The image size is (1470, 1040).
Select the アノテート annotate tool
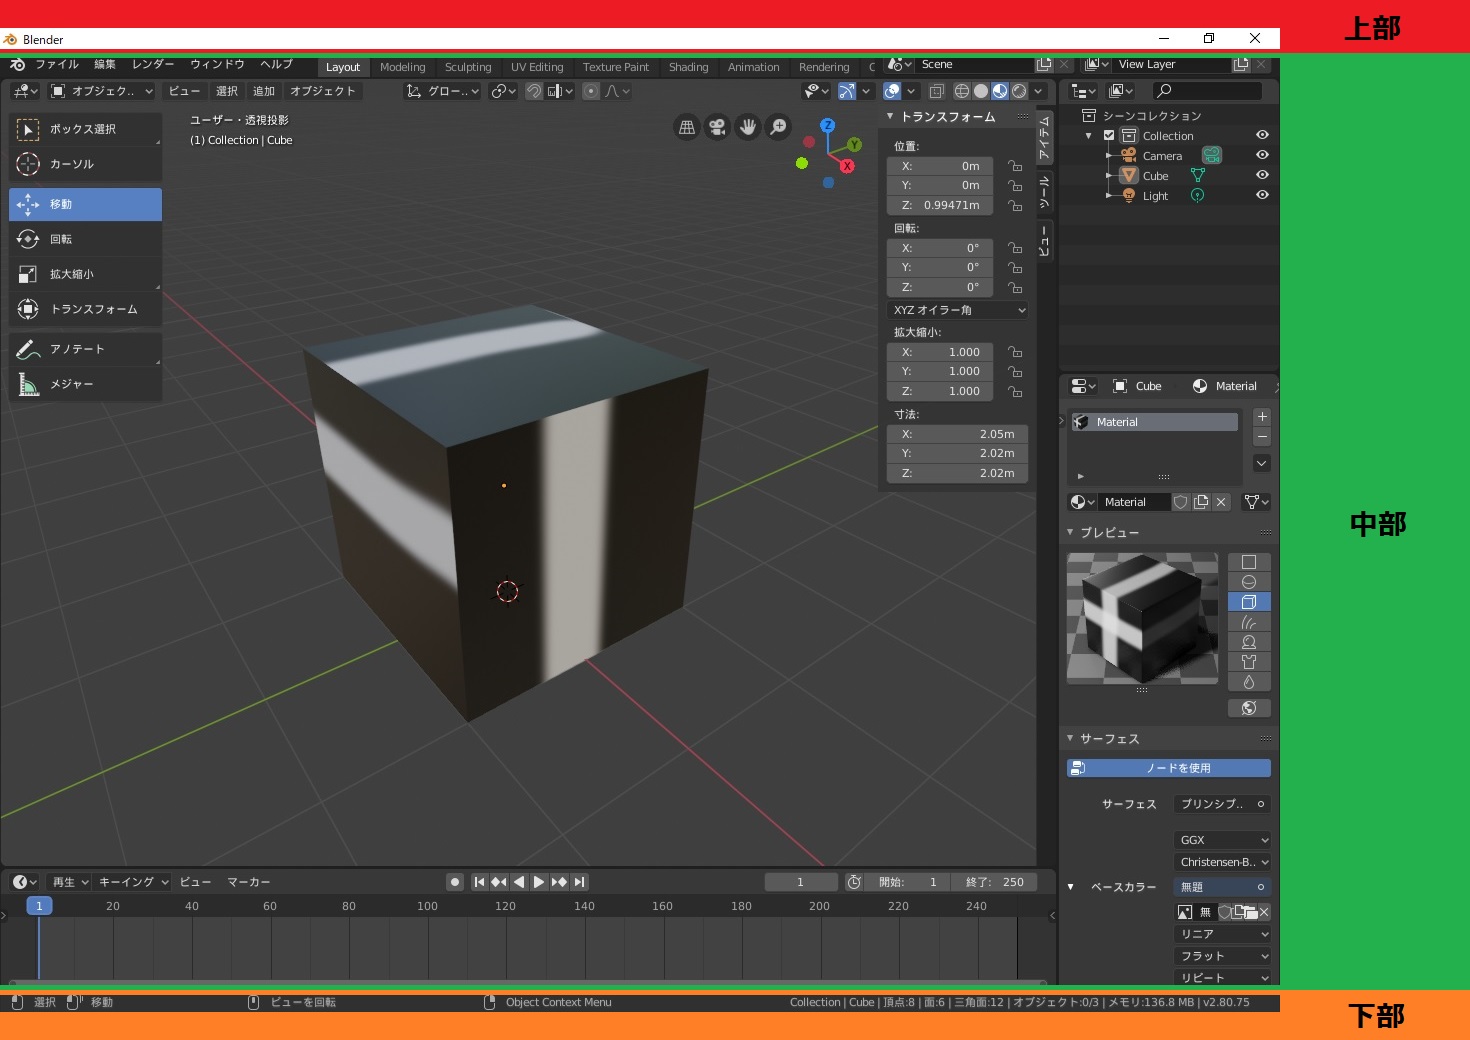[85, 349]
